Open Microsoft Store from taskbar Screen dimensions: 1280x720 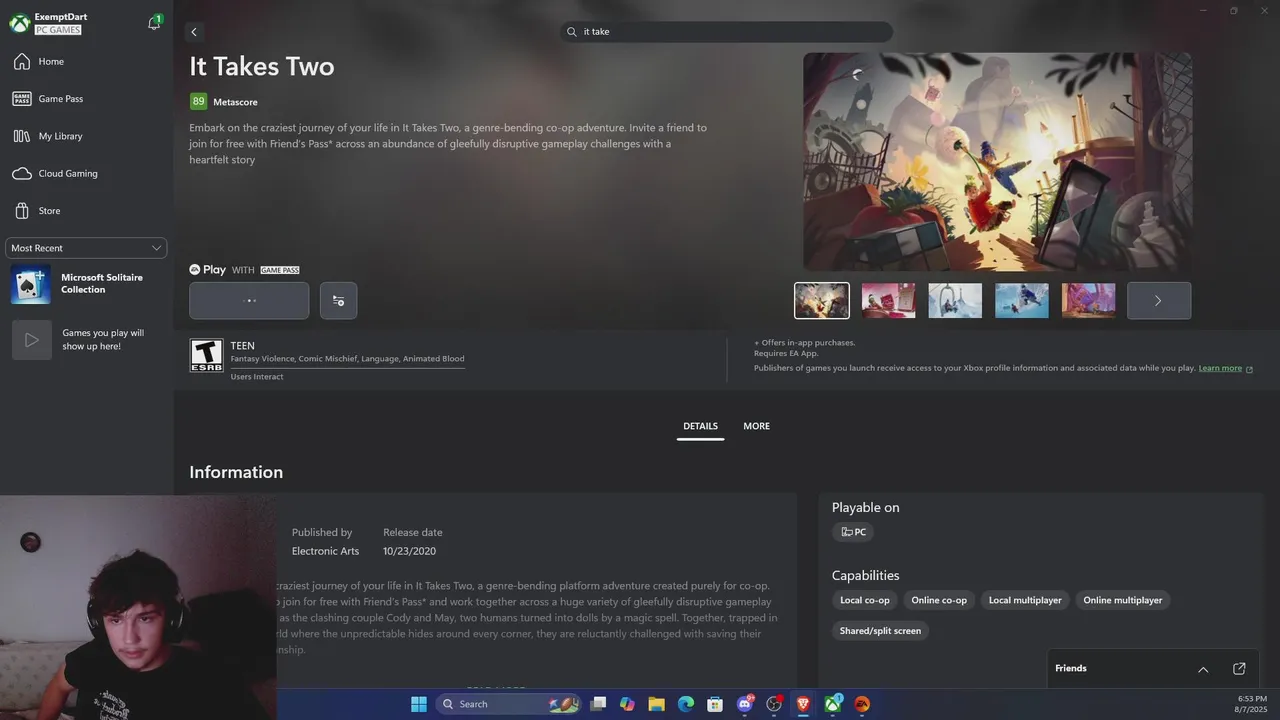click(715, 704)
